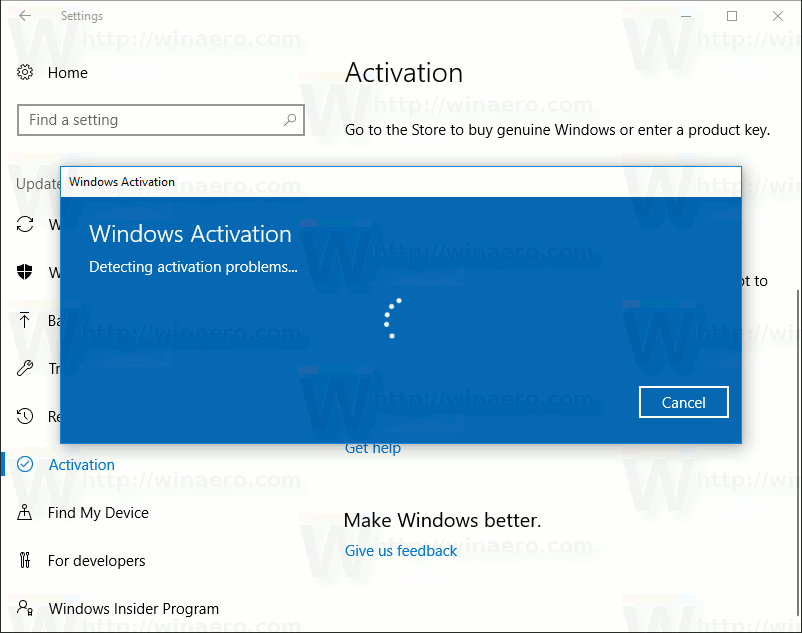802x633 pixels.
Task: Click the magnifier in the search box
Action: pyautogui.click(x=290, y=119)
